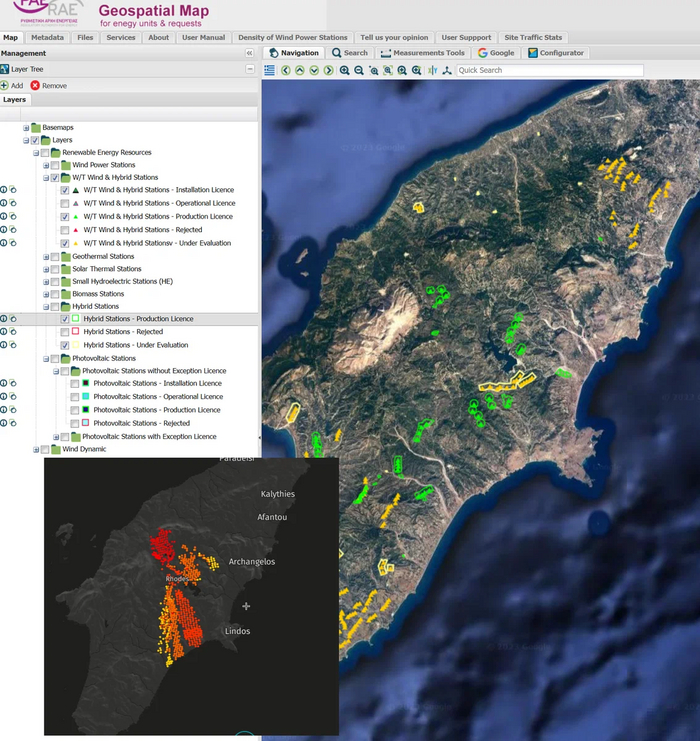Click the Quick Search input field
The height and width of the screenshot is (741, 700).
coord(549,71)
